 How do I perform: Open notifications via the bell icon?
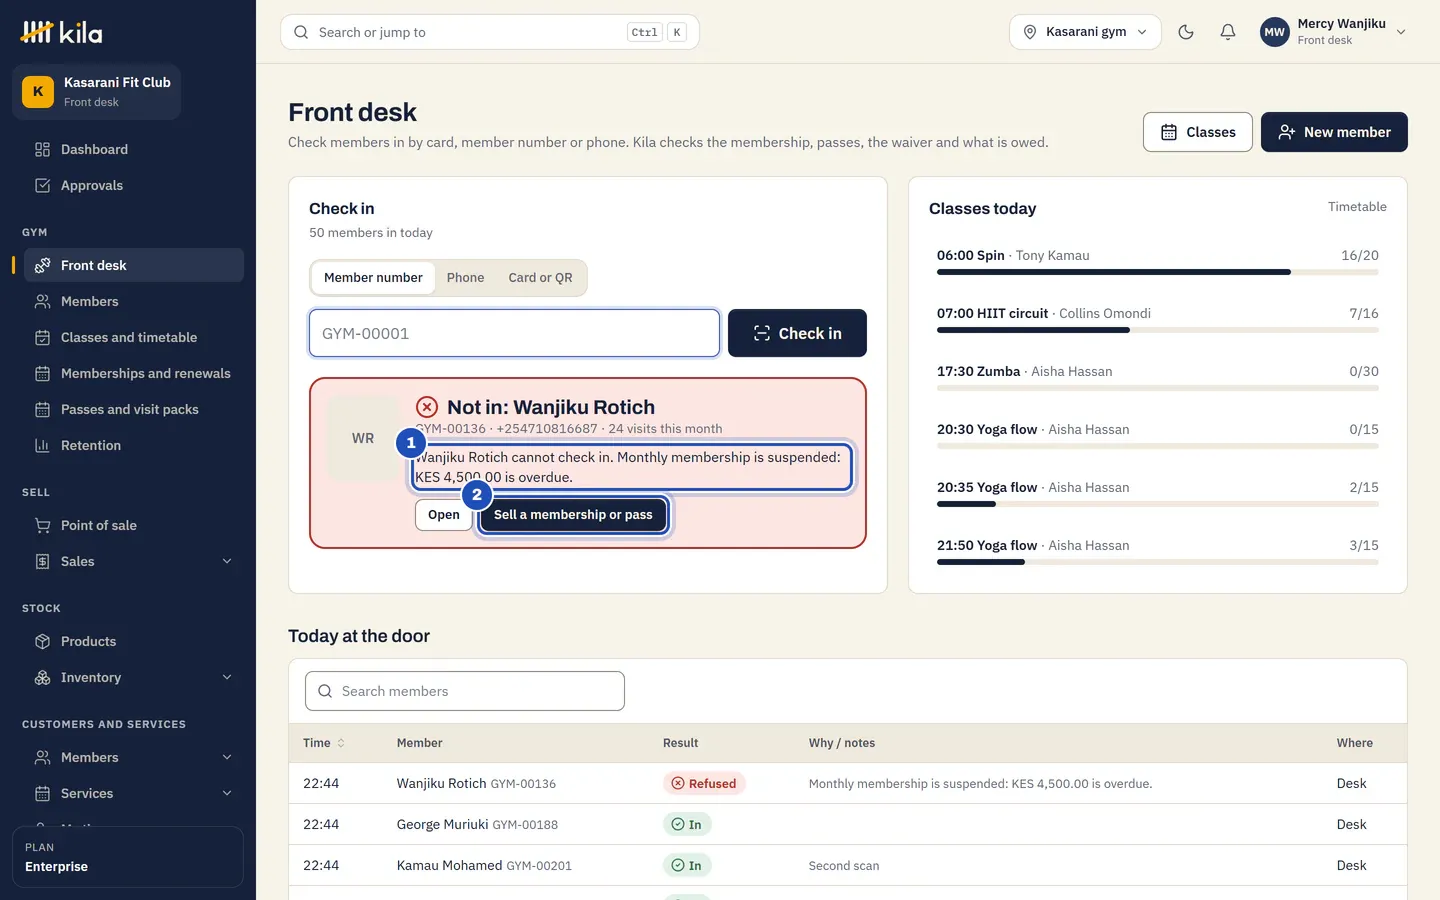pyautogui.click(x=1228, y=32)
